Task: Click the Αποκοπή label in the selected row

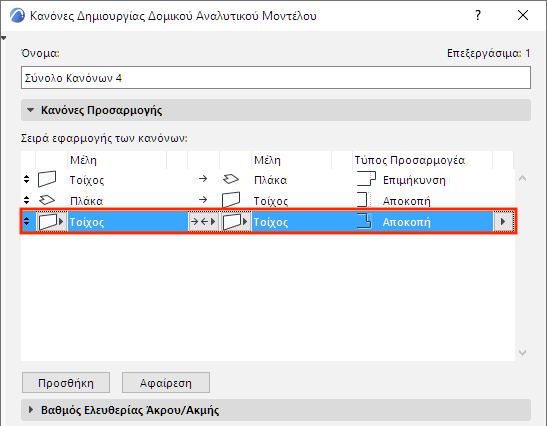Action: click(407, 222)
